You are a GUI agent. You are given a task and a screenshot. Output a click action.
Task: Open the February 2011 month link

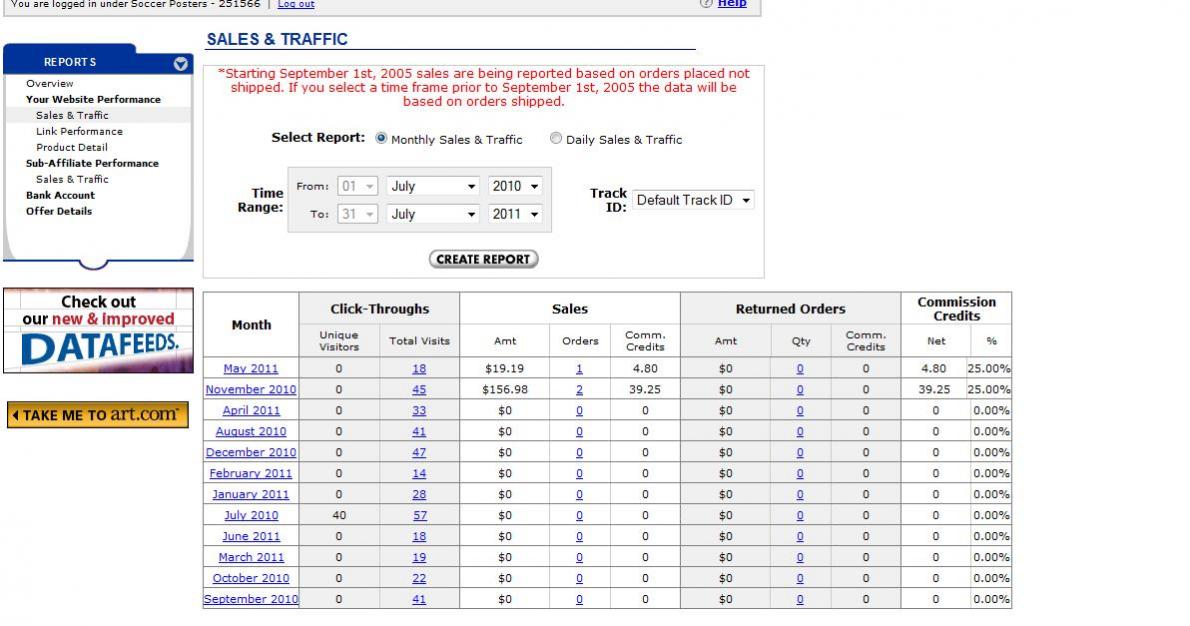pos(250,473)
